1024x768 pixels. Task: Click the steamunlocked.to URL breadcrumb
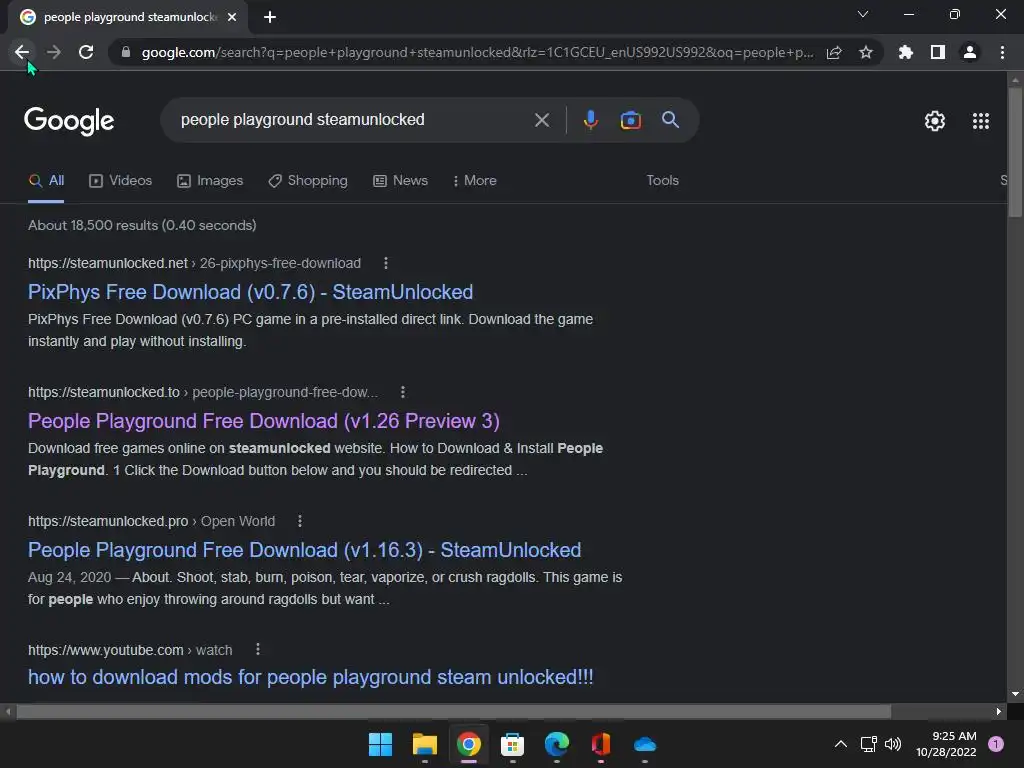(x=202, y=392)
